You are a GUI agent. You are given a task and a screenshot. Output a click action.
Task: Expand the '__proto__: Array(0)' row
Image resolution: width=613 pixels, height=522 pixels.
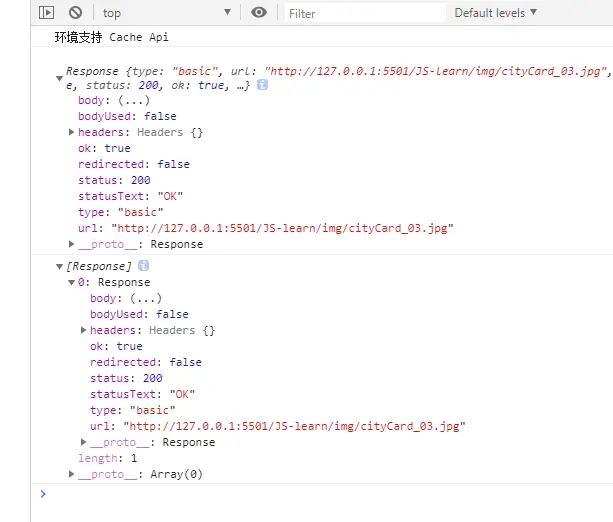click(x=71, y=474)
